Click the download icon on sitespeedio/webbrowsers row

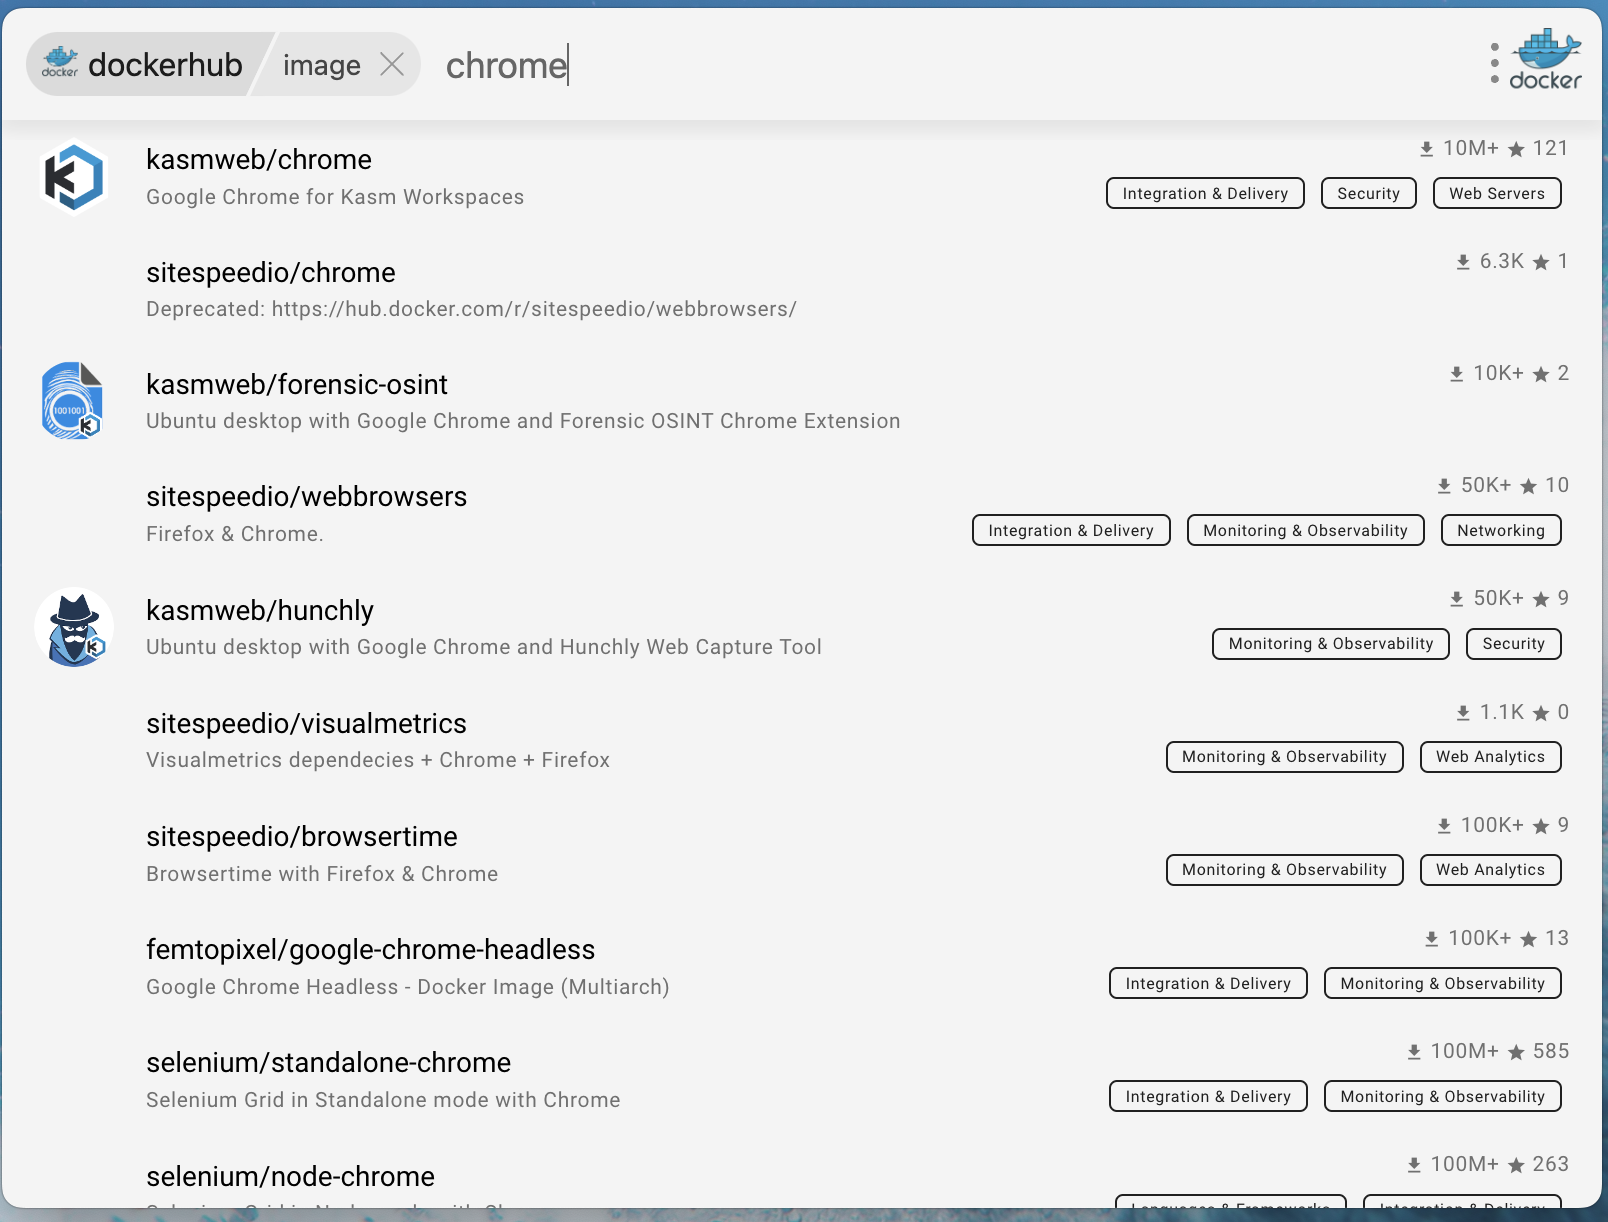pos(1444,486)
